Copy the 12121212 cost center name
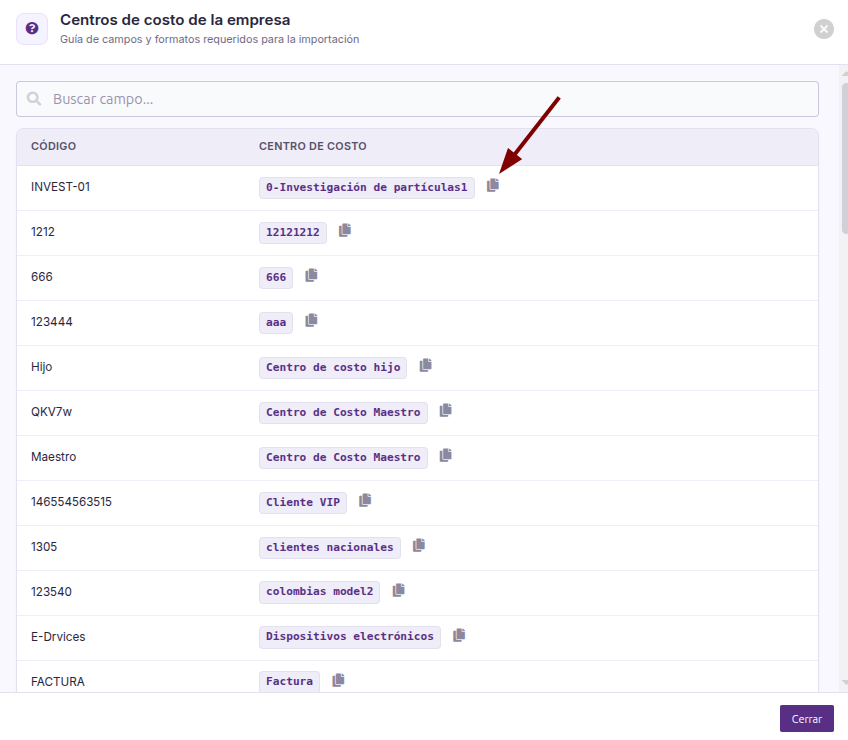The width and height of the screenshot is (848, 740). pyautogui.click(x=345, y=230)
